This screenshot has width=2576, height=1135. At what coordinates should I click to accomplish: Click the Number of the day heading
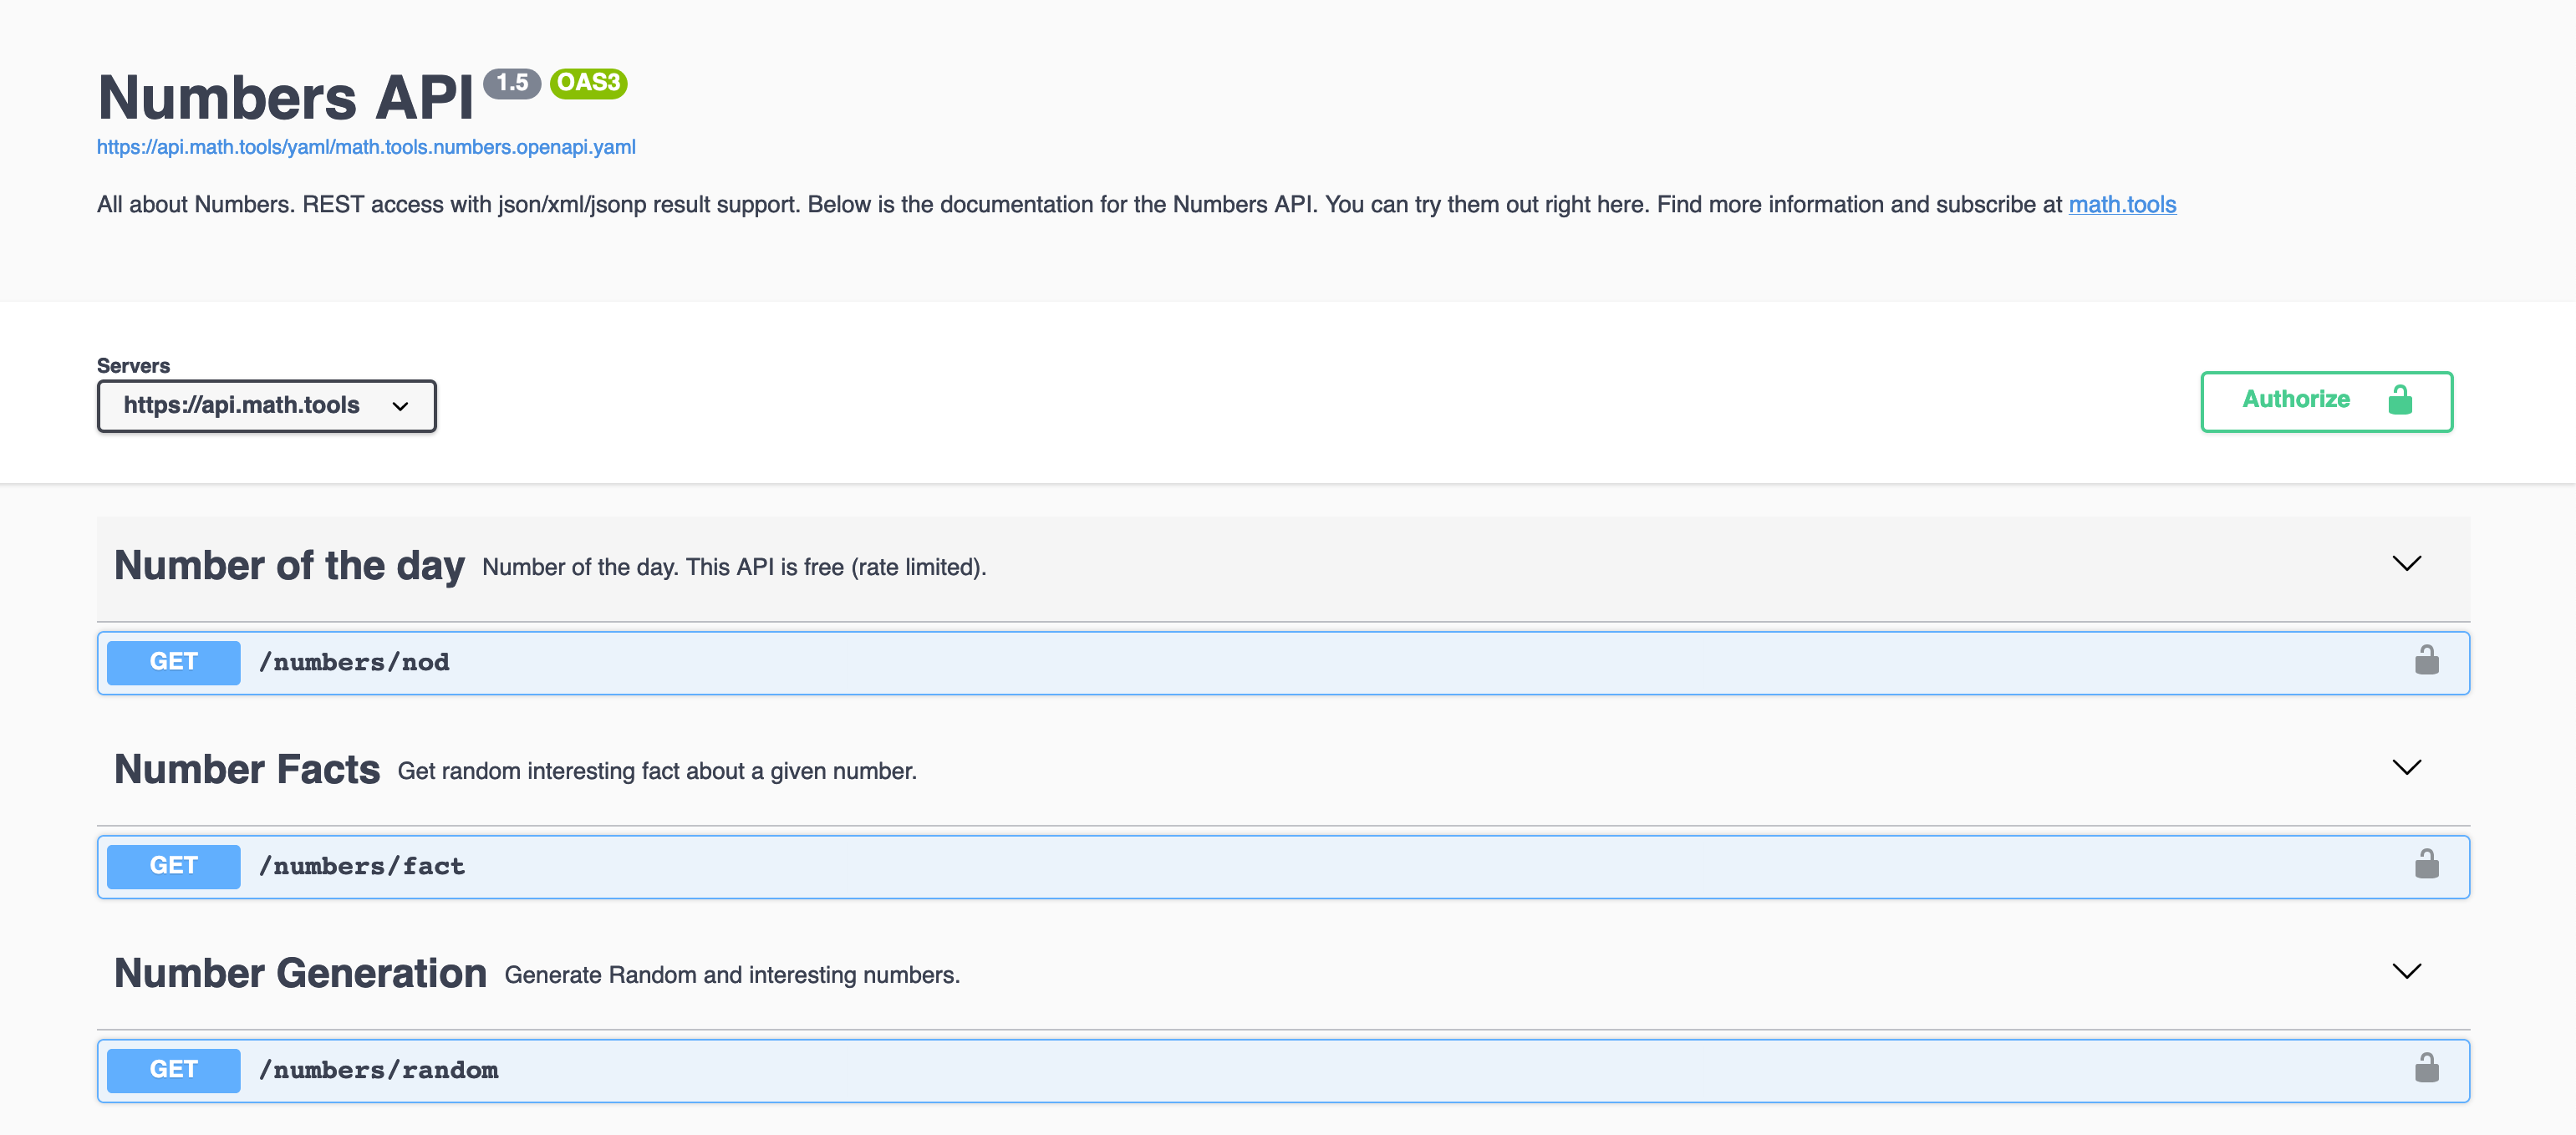pyautogui.click(x=289, y=566)
